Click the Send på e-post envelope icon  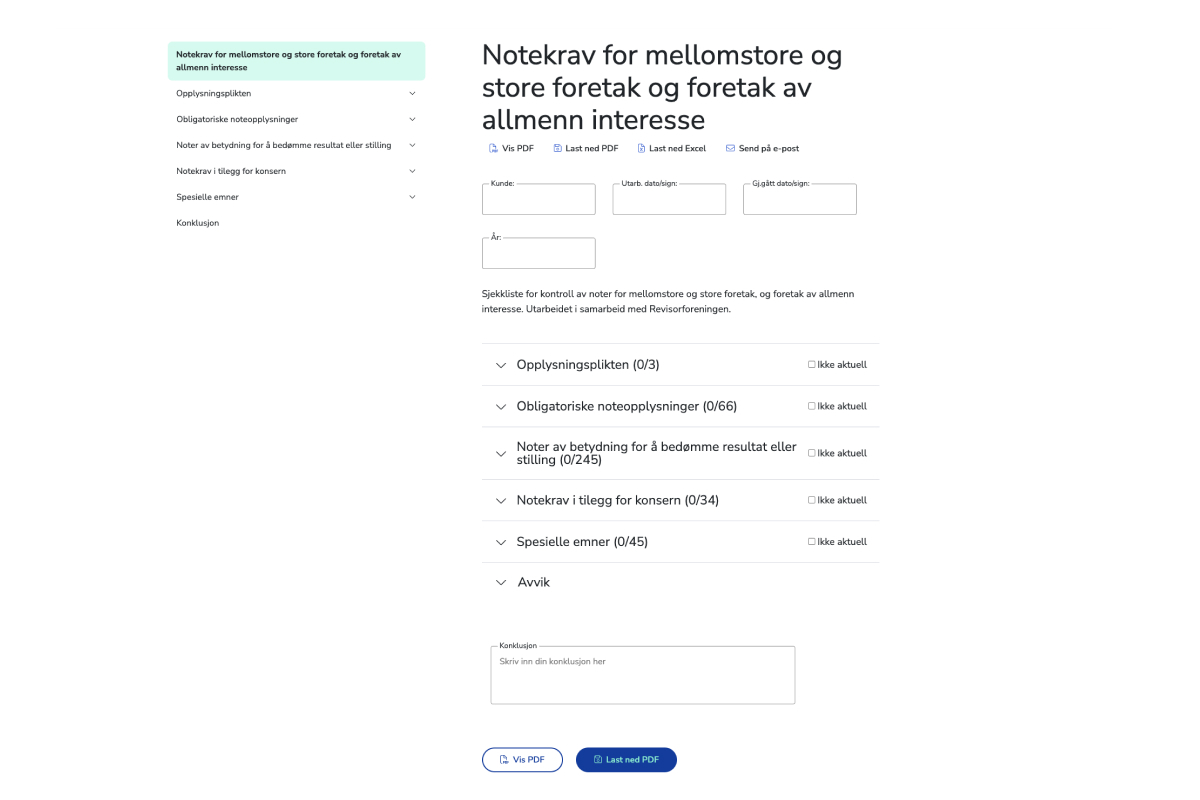(x=729, y=147)
